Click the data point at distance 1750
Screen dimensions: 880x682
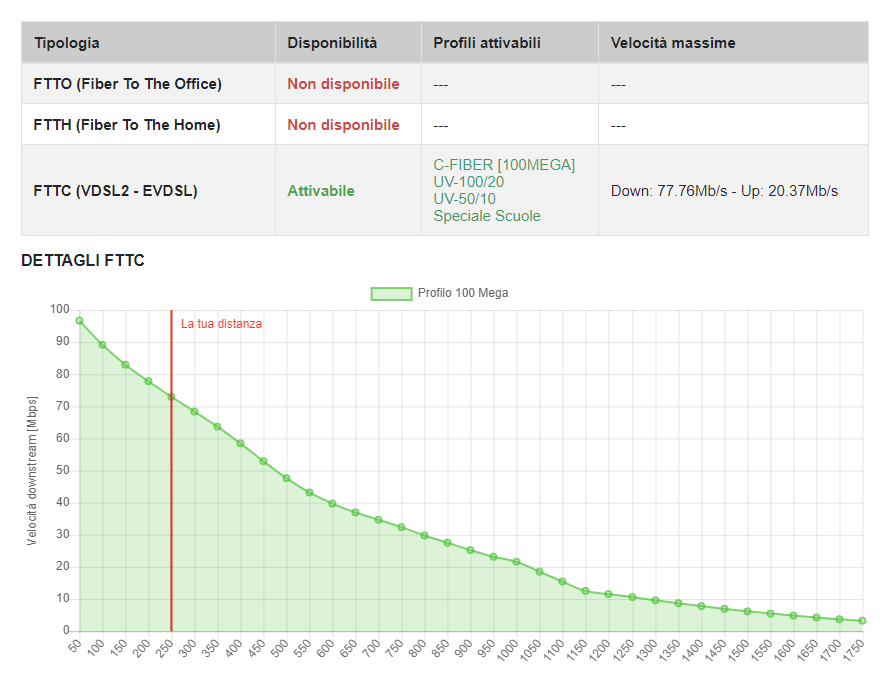pos(862,621)
